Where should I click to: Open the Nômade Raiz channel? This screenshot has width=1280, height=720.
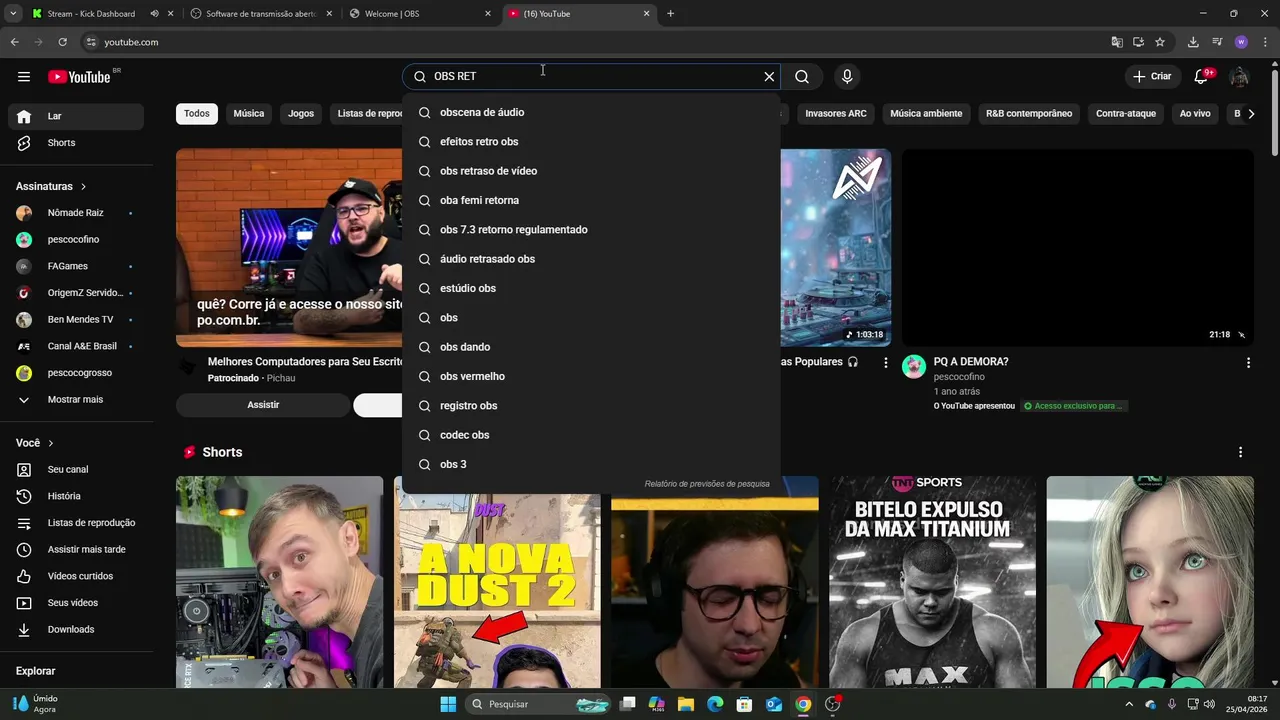pyautogui.click(x=76, y=213)
